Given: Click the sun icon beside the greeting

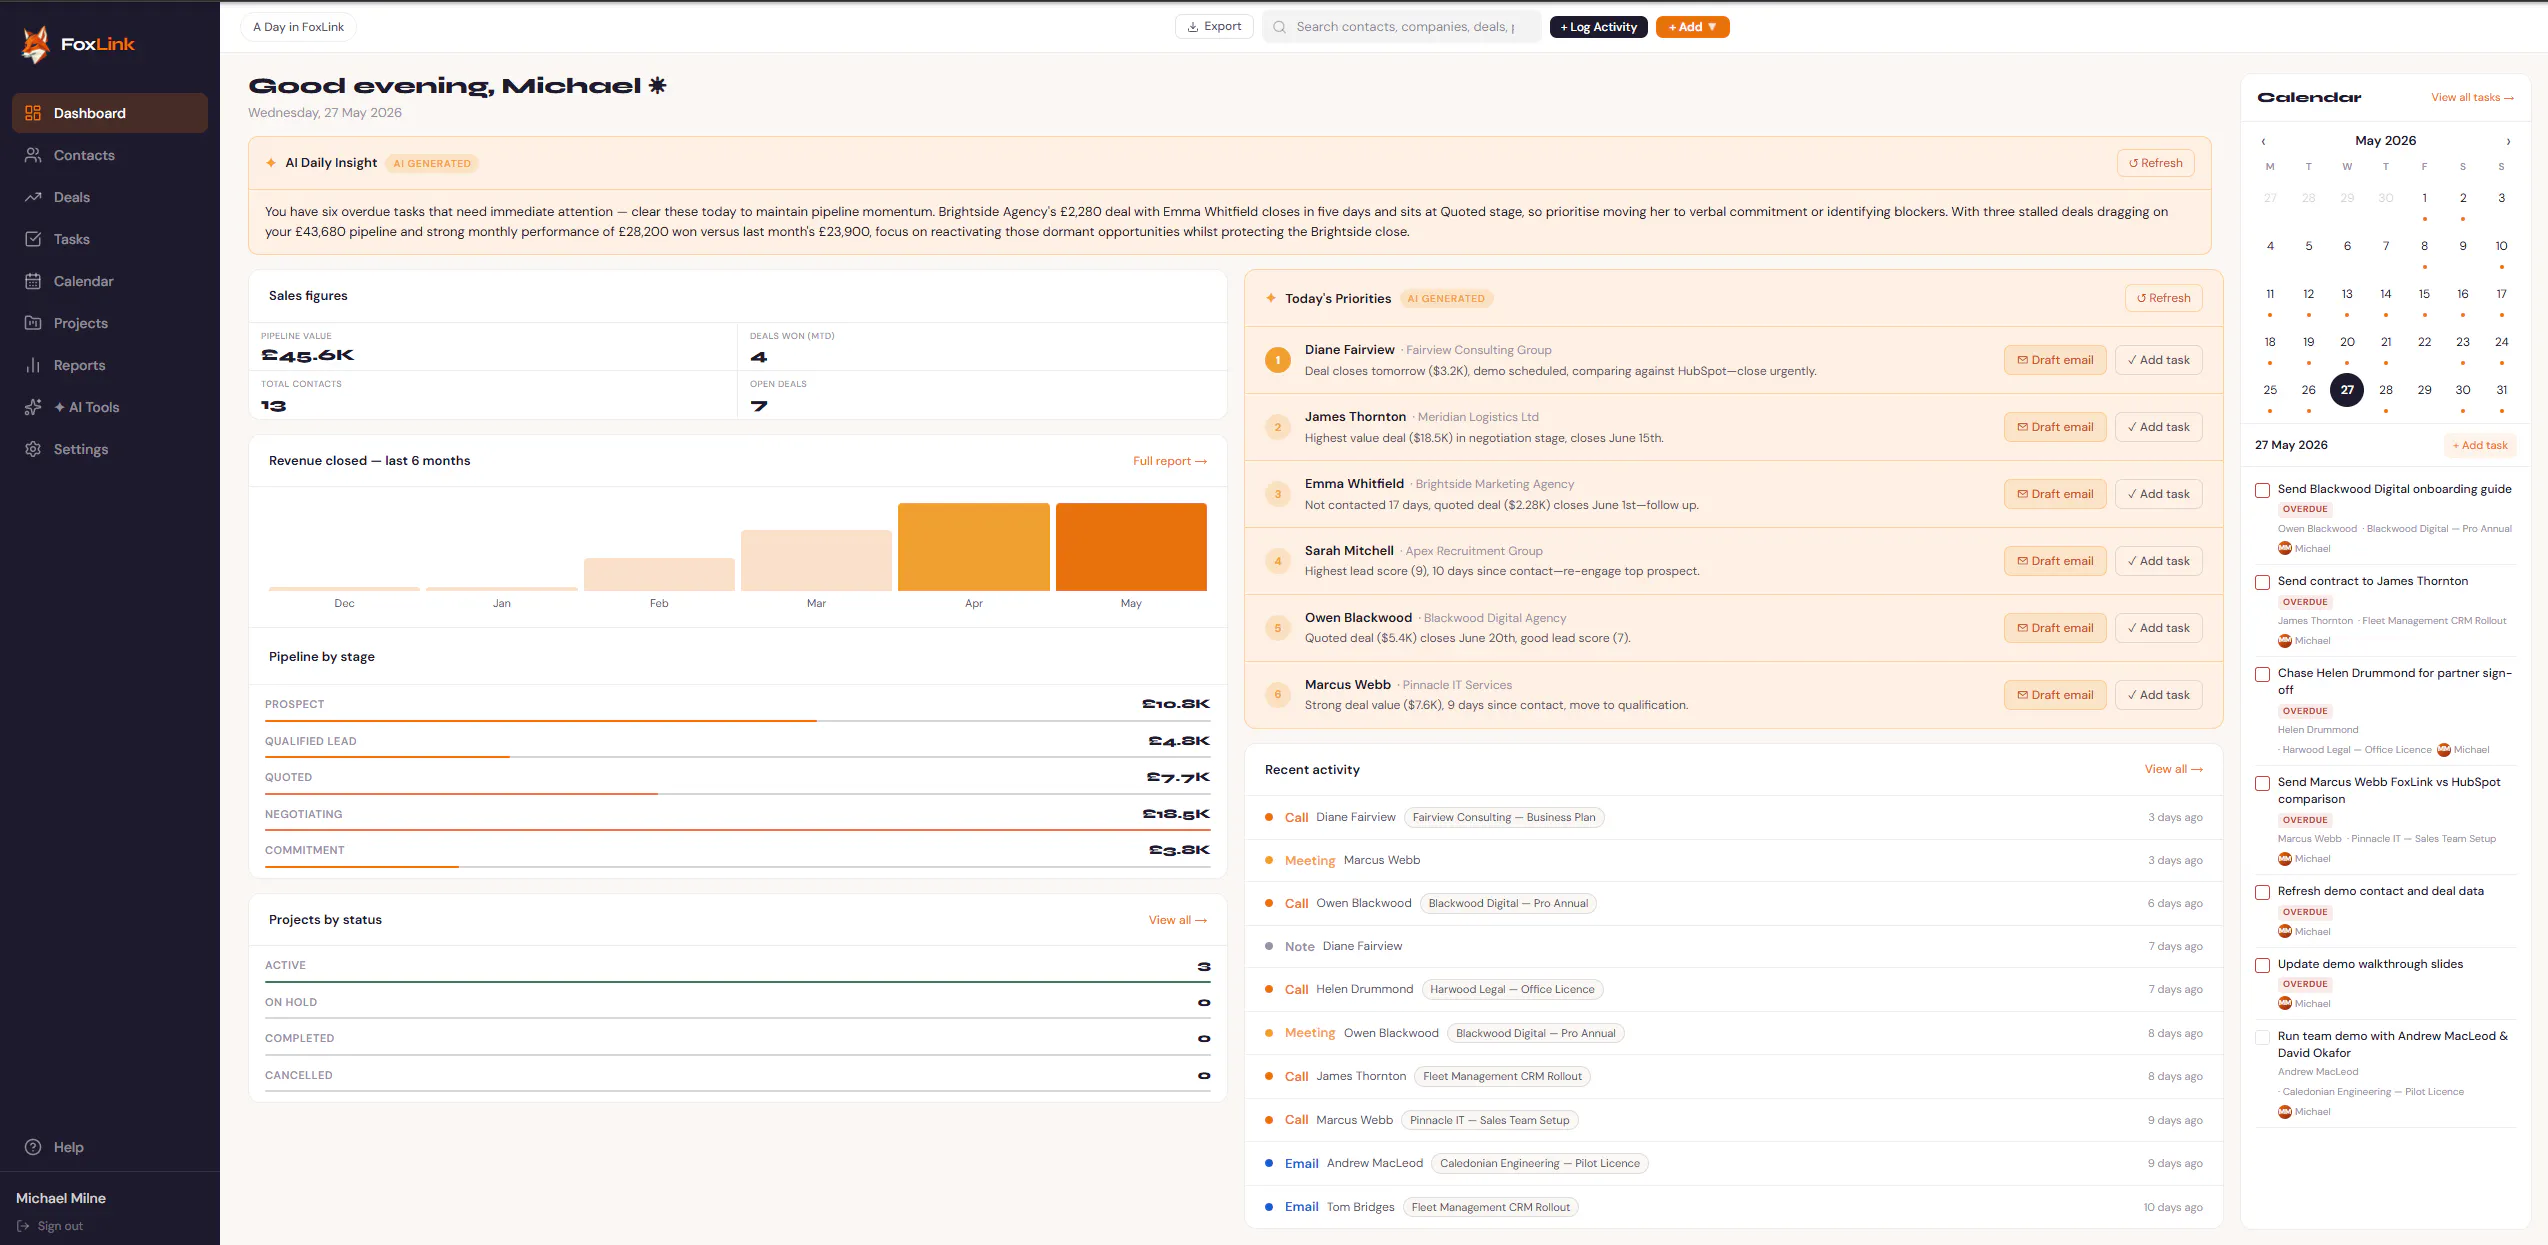Looking at the screenshot, I should click(x=657, y=85).
